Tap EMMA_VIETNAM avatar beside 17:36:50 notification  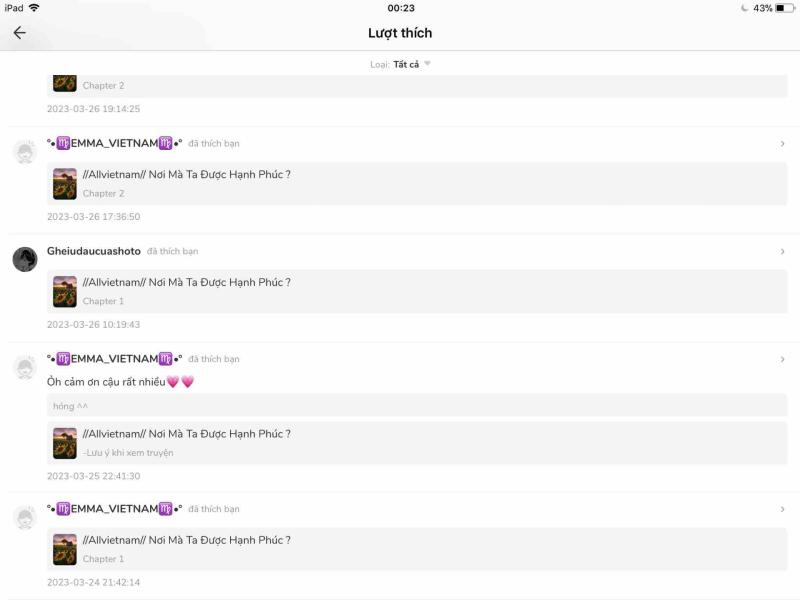pos(25,152)
